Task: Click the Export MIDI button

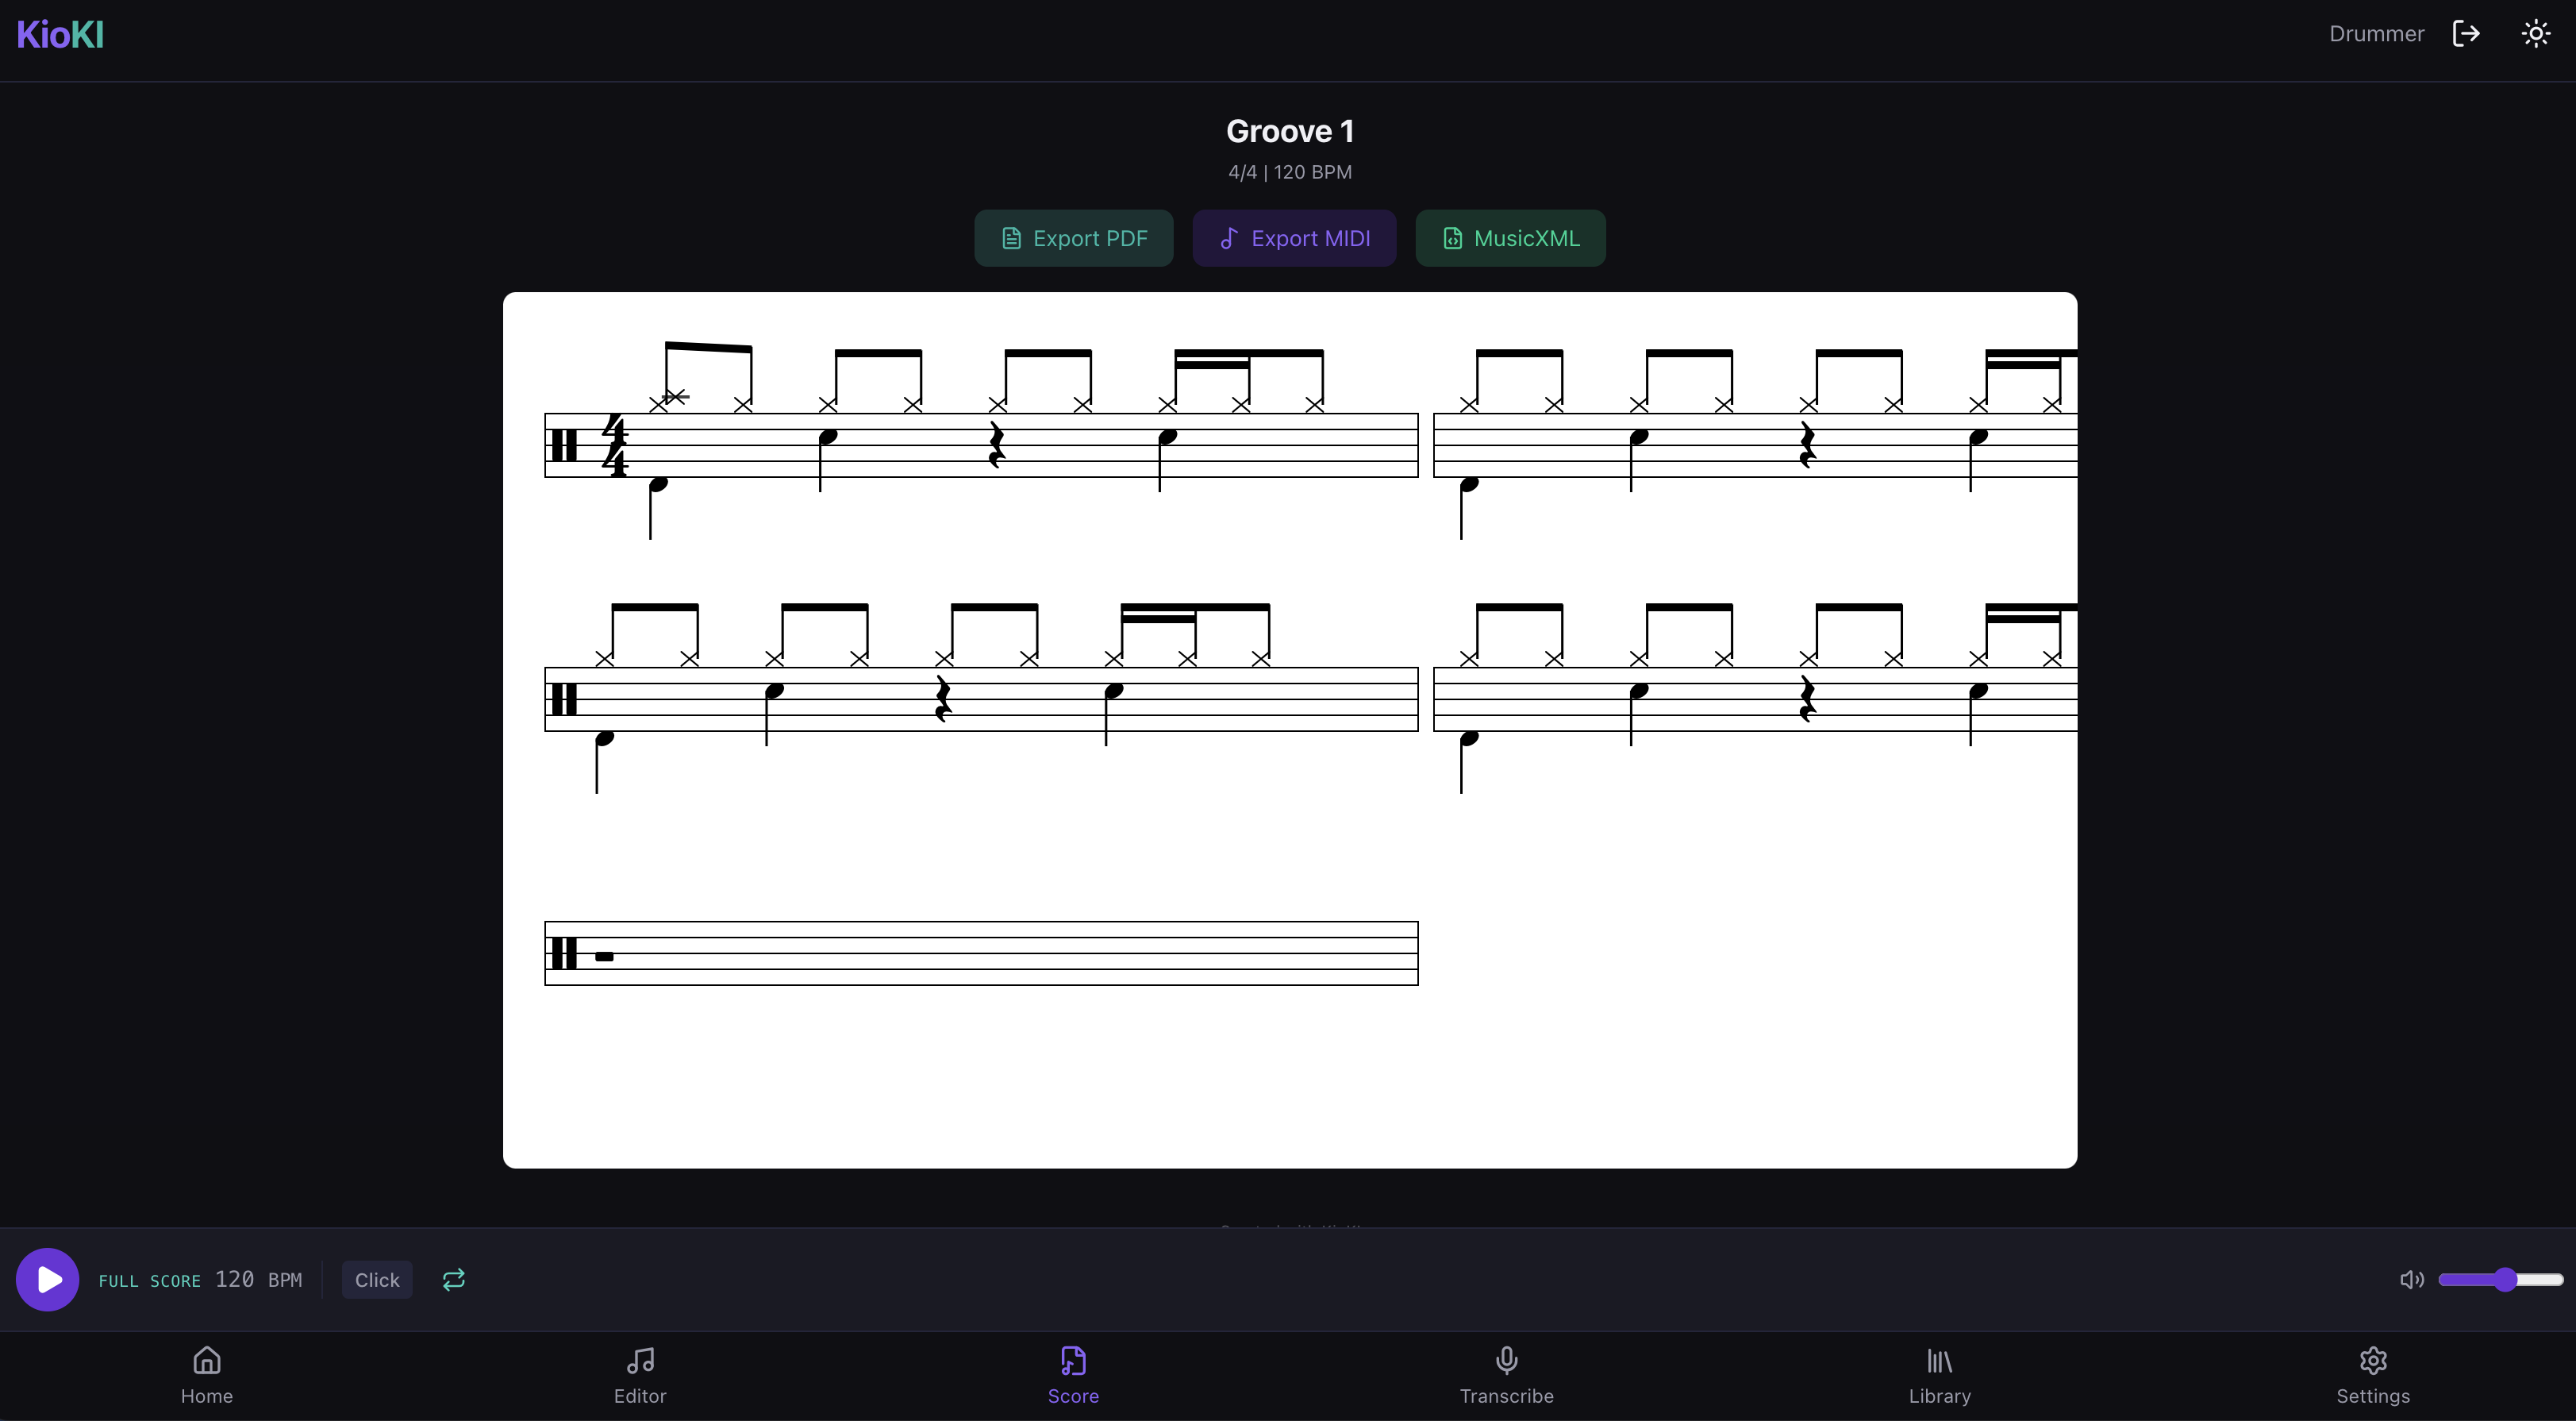Action: (1294, 238)
